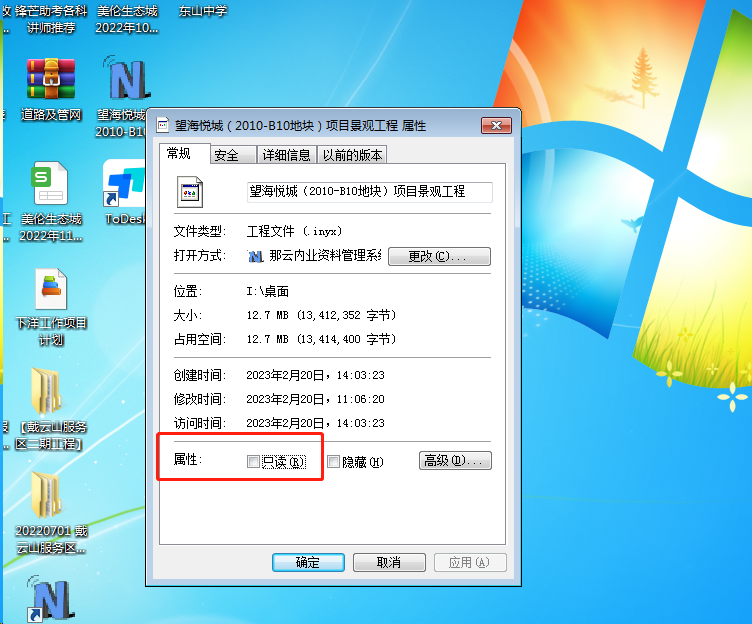Select the 下洋工作项目计划 desktop icon
The image size is (752, 624).
click(50, 291)
